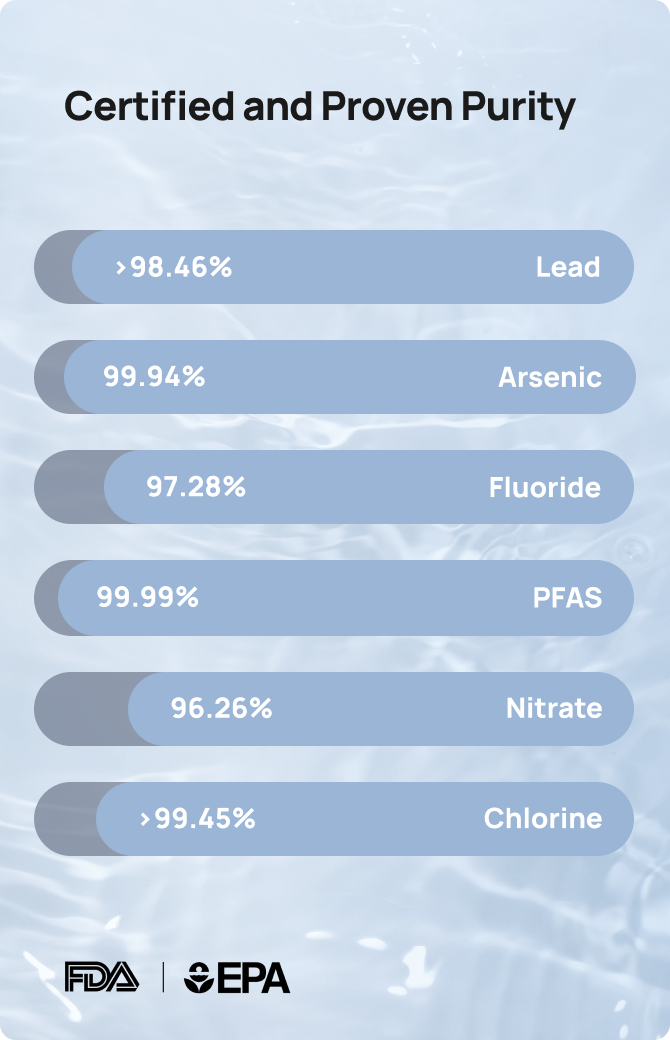Image resolution: width=670 pixels, height=1040 pixels.
Task: Click the divider between FDA and EPA logos
Action: coord(163,978)
